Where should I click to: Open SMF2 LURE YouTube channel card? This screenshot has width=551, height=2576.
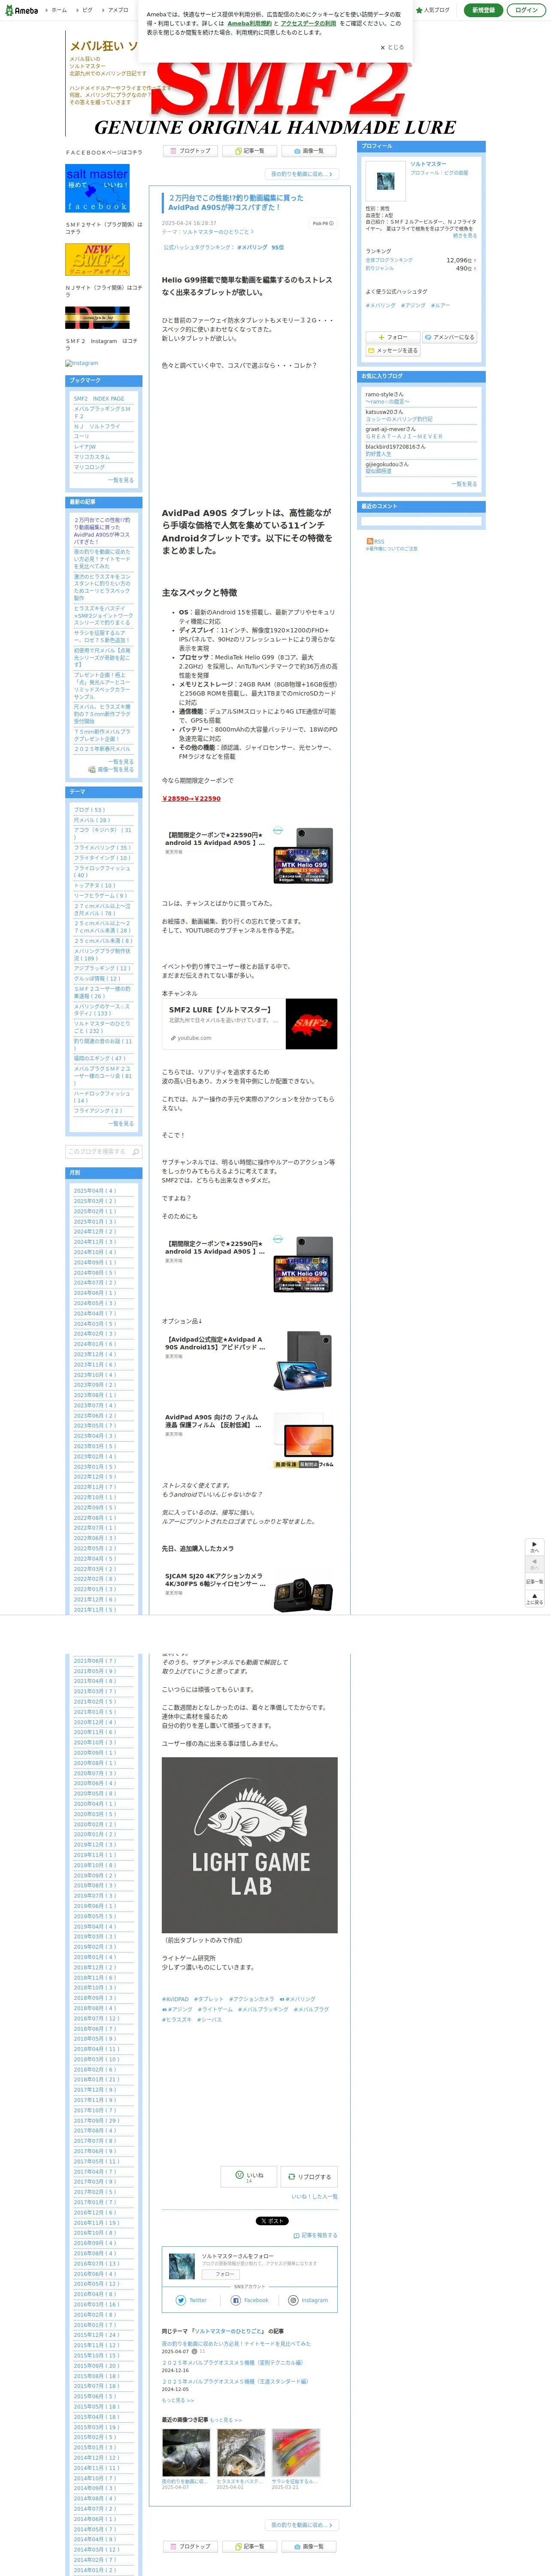point(250,1023)
